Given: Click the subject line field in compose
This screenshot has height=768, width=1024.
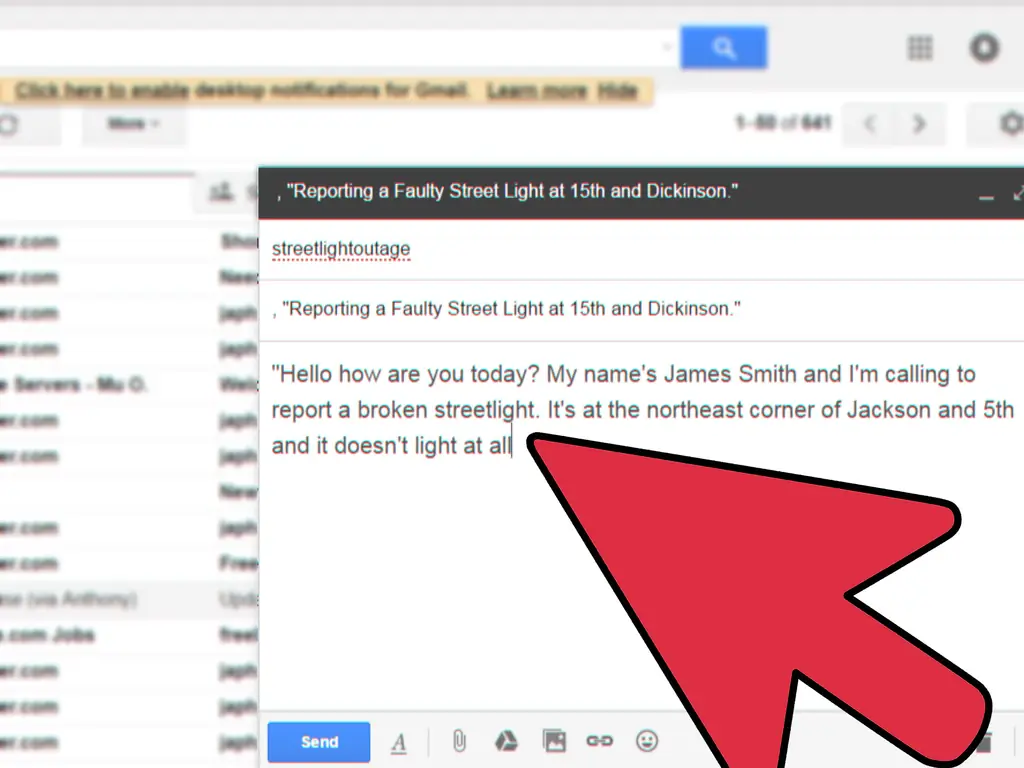Looking at the screenshot, I should 641,309.
